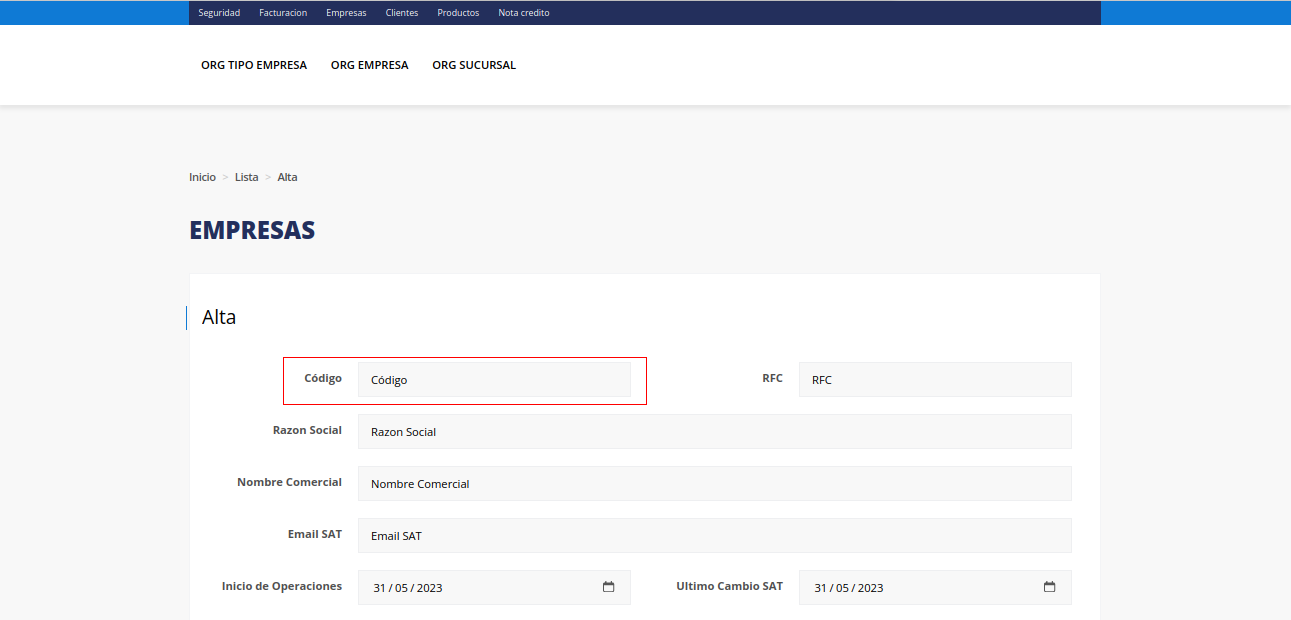Open the Facturacion menu
The width and height of the screenshot is (1291, 620).
pyautogui.click(x=283, y=13)
